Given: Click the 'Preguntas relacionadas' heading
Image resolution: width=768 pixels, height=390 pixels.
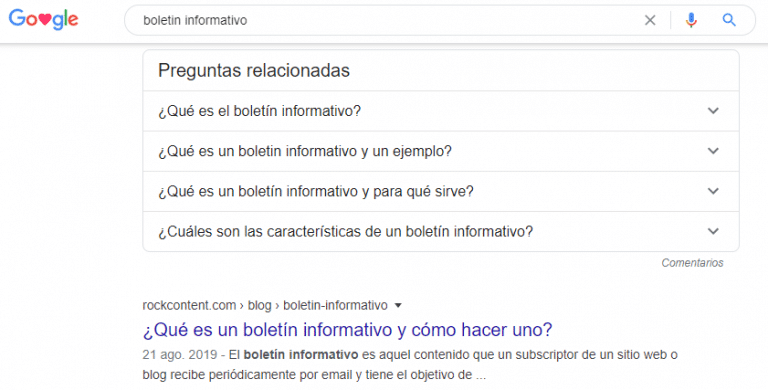Looking at the screenshot, I should tap(254, 71).
